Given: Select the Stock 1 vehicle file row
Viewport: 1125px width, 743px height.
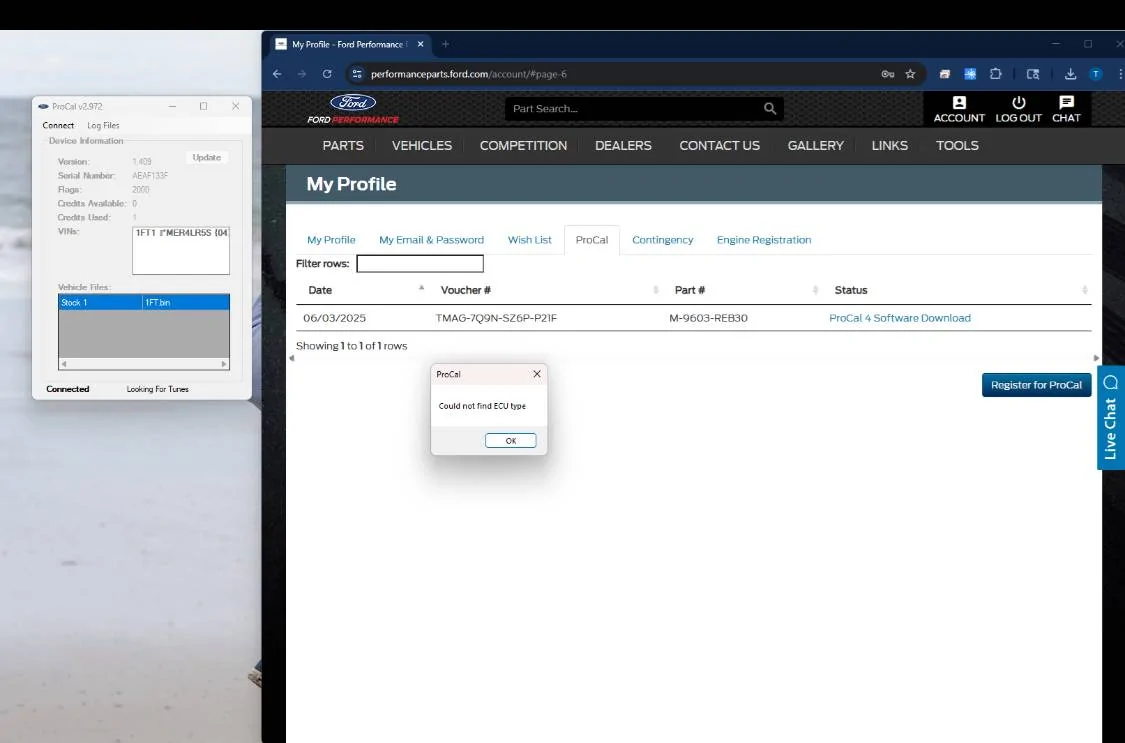Looking at the screenshot, I should [143, 303].
